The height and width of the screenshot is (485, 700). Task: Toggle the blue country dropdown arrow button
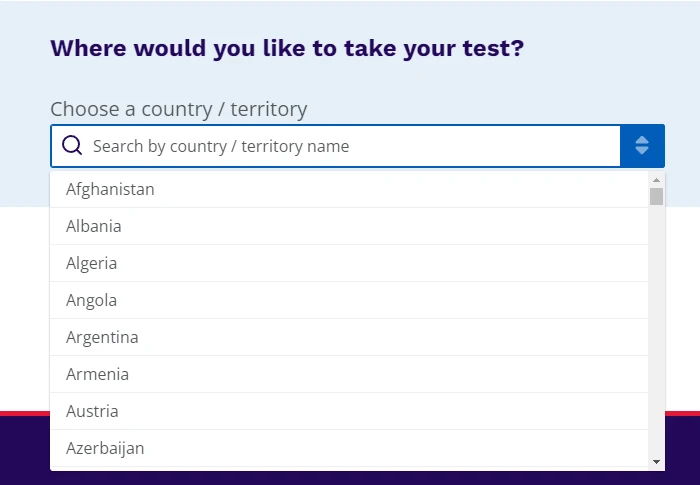[x=642, y=146]
